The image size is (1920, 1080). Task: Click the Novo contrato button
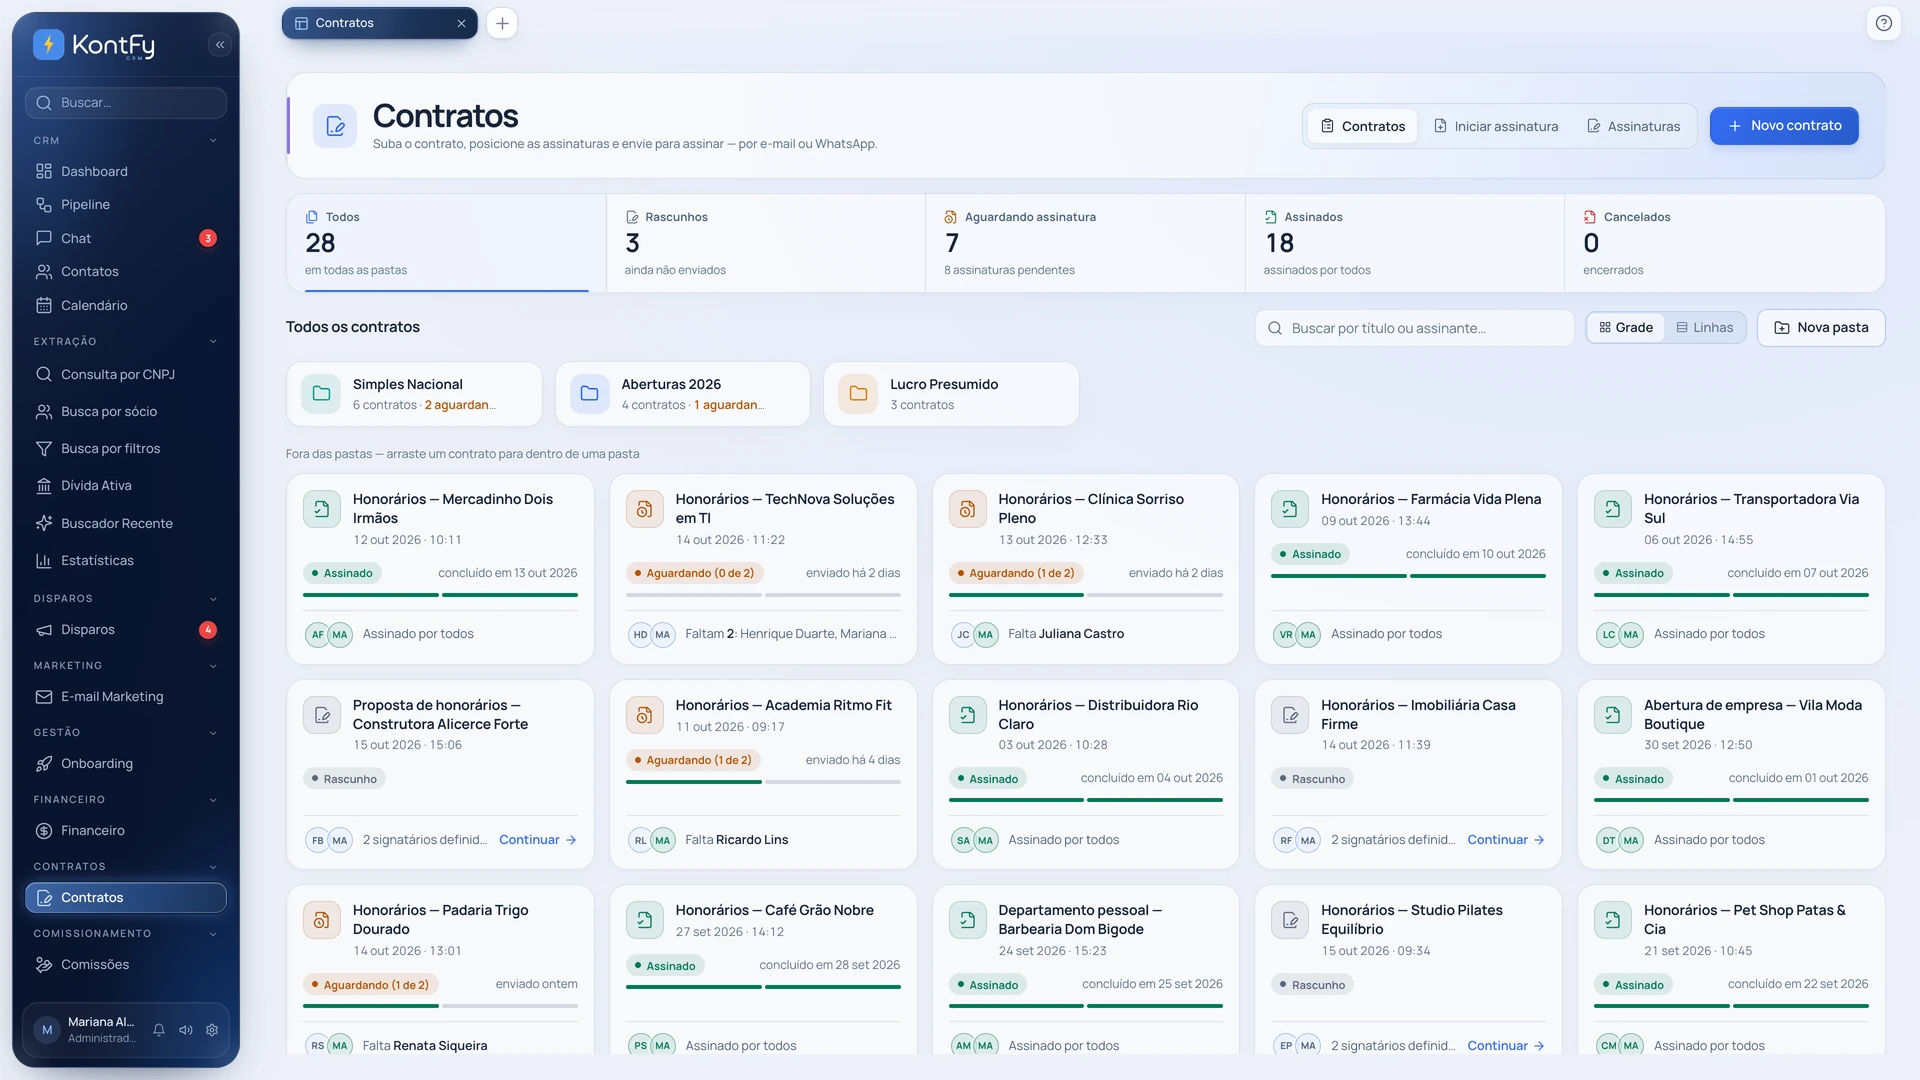tap(1784, 126)
